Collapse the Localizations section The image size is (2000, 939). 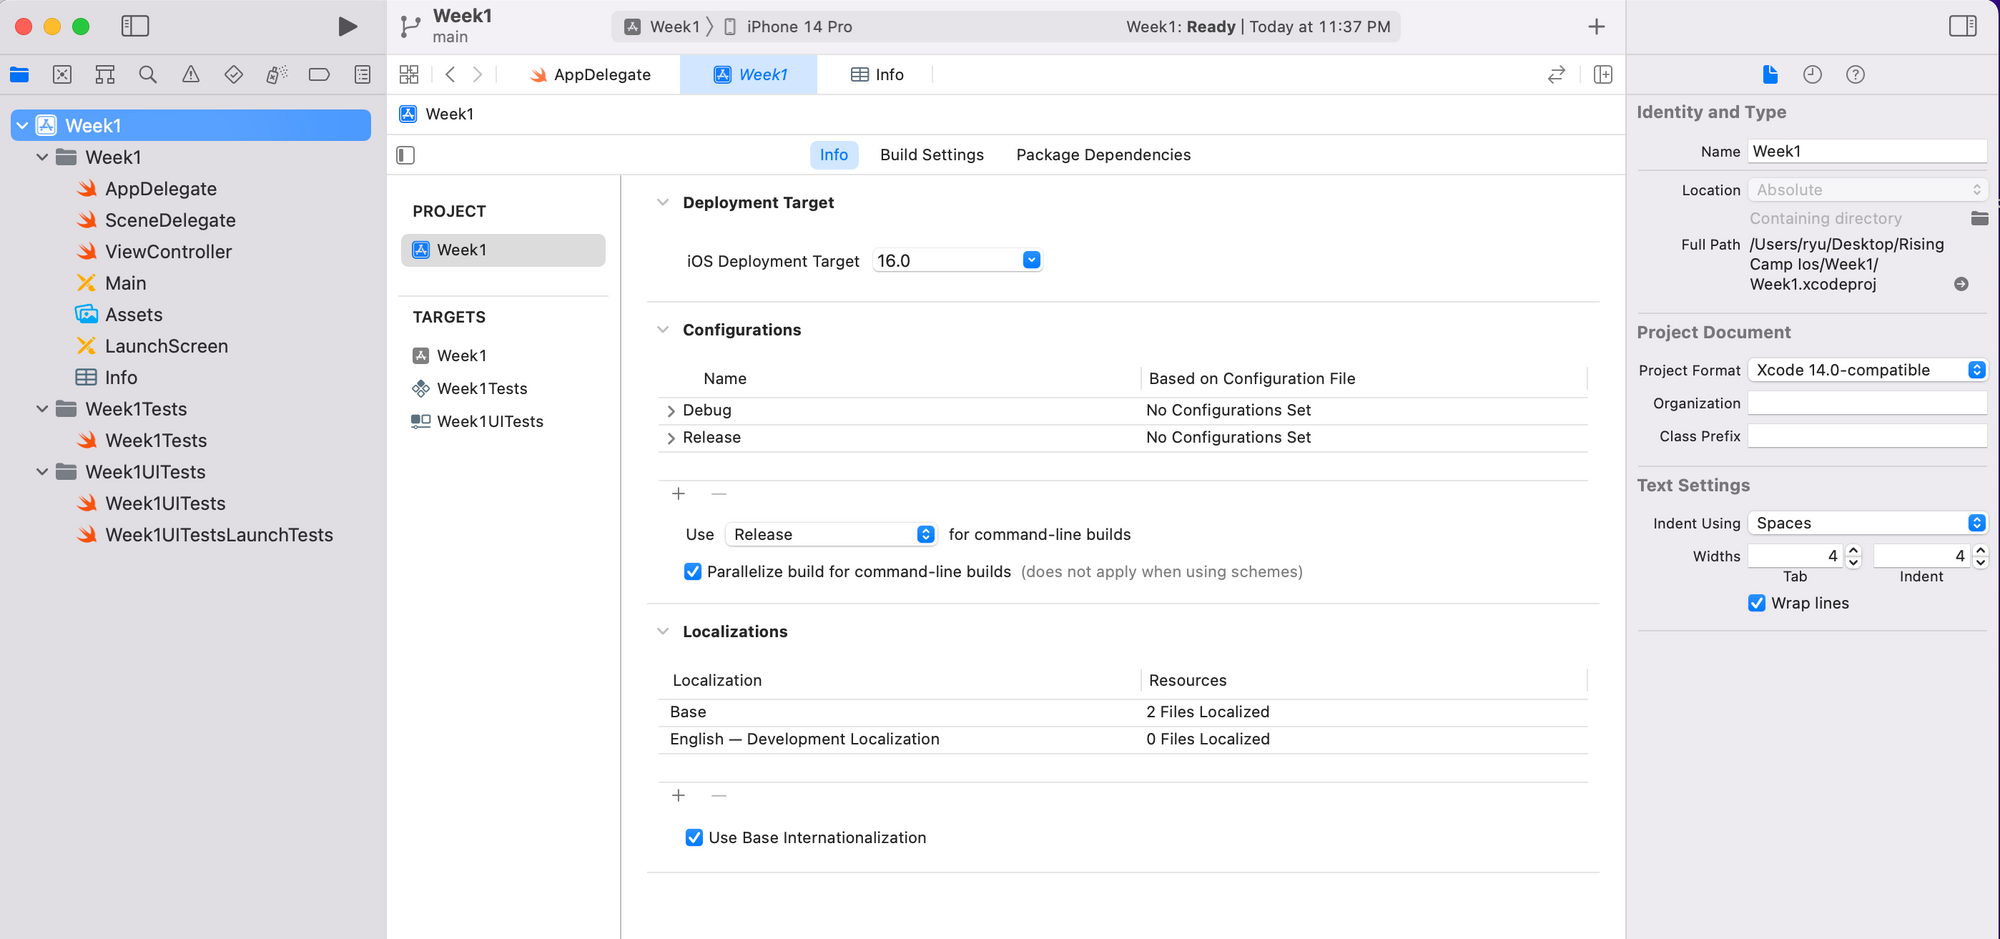[x=662, y=631]
